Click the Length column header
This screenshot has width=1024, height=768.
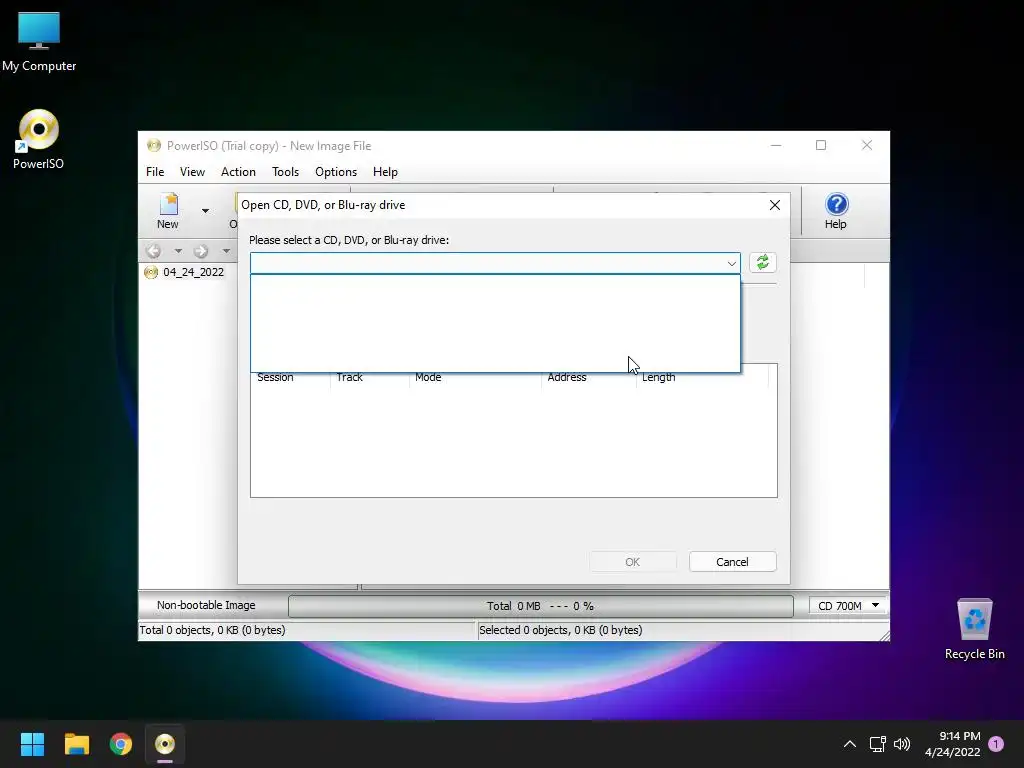pos(703,377)
